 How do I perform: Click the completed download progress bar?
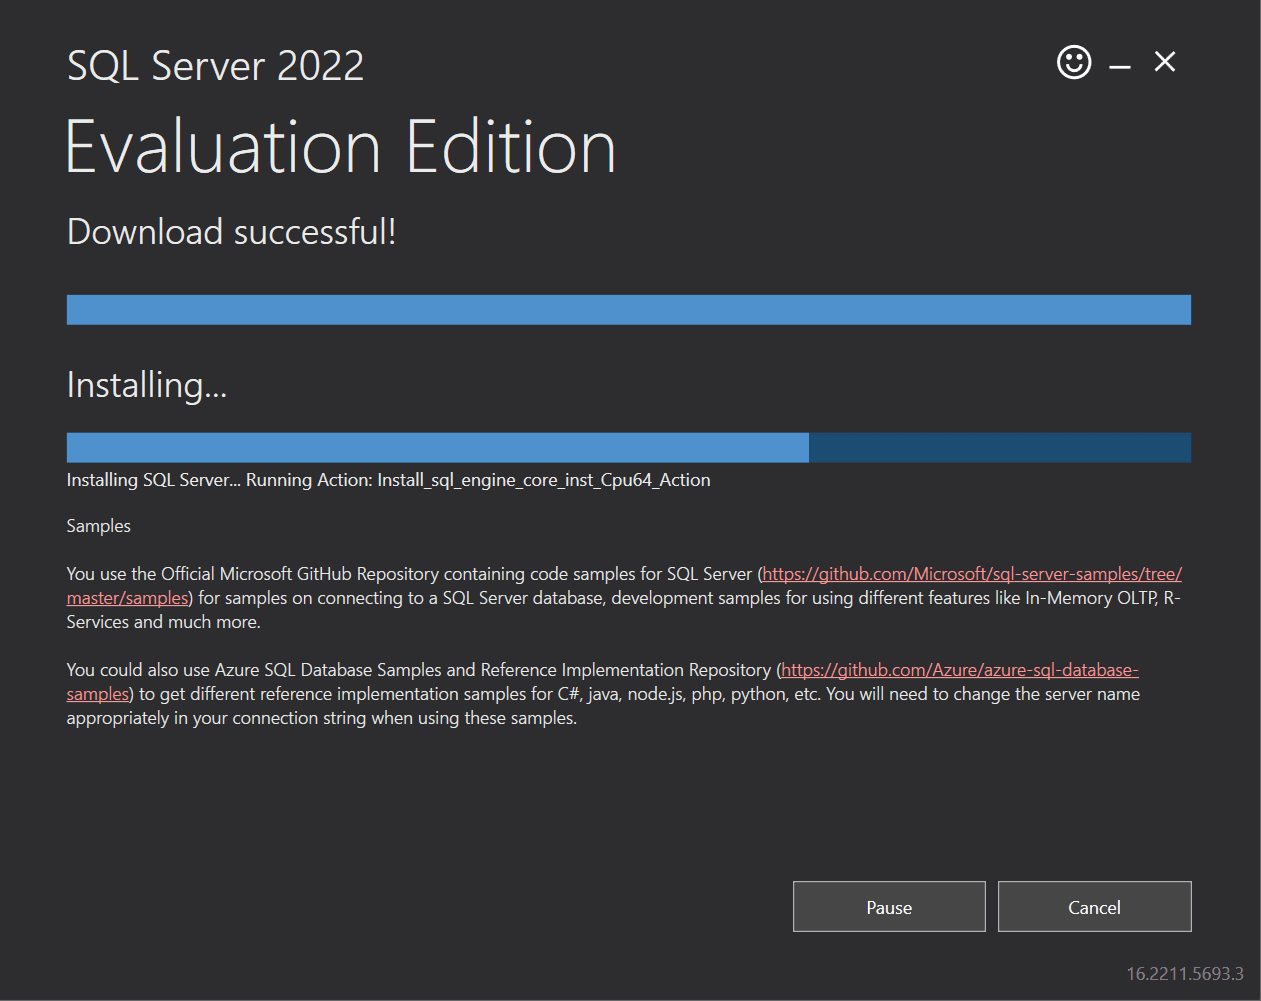(x=628, y=310)
